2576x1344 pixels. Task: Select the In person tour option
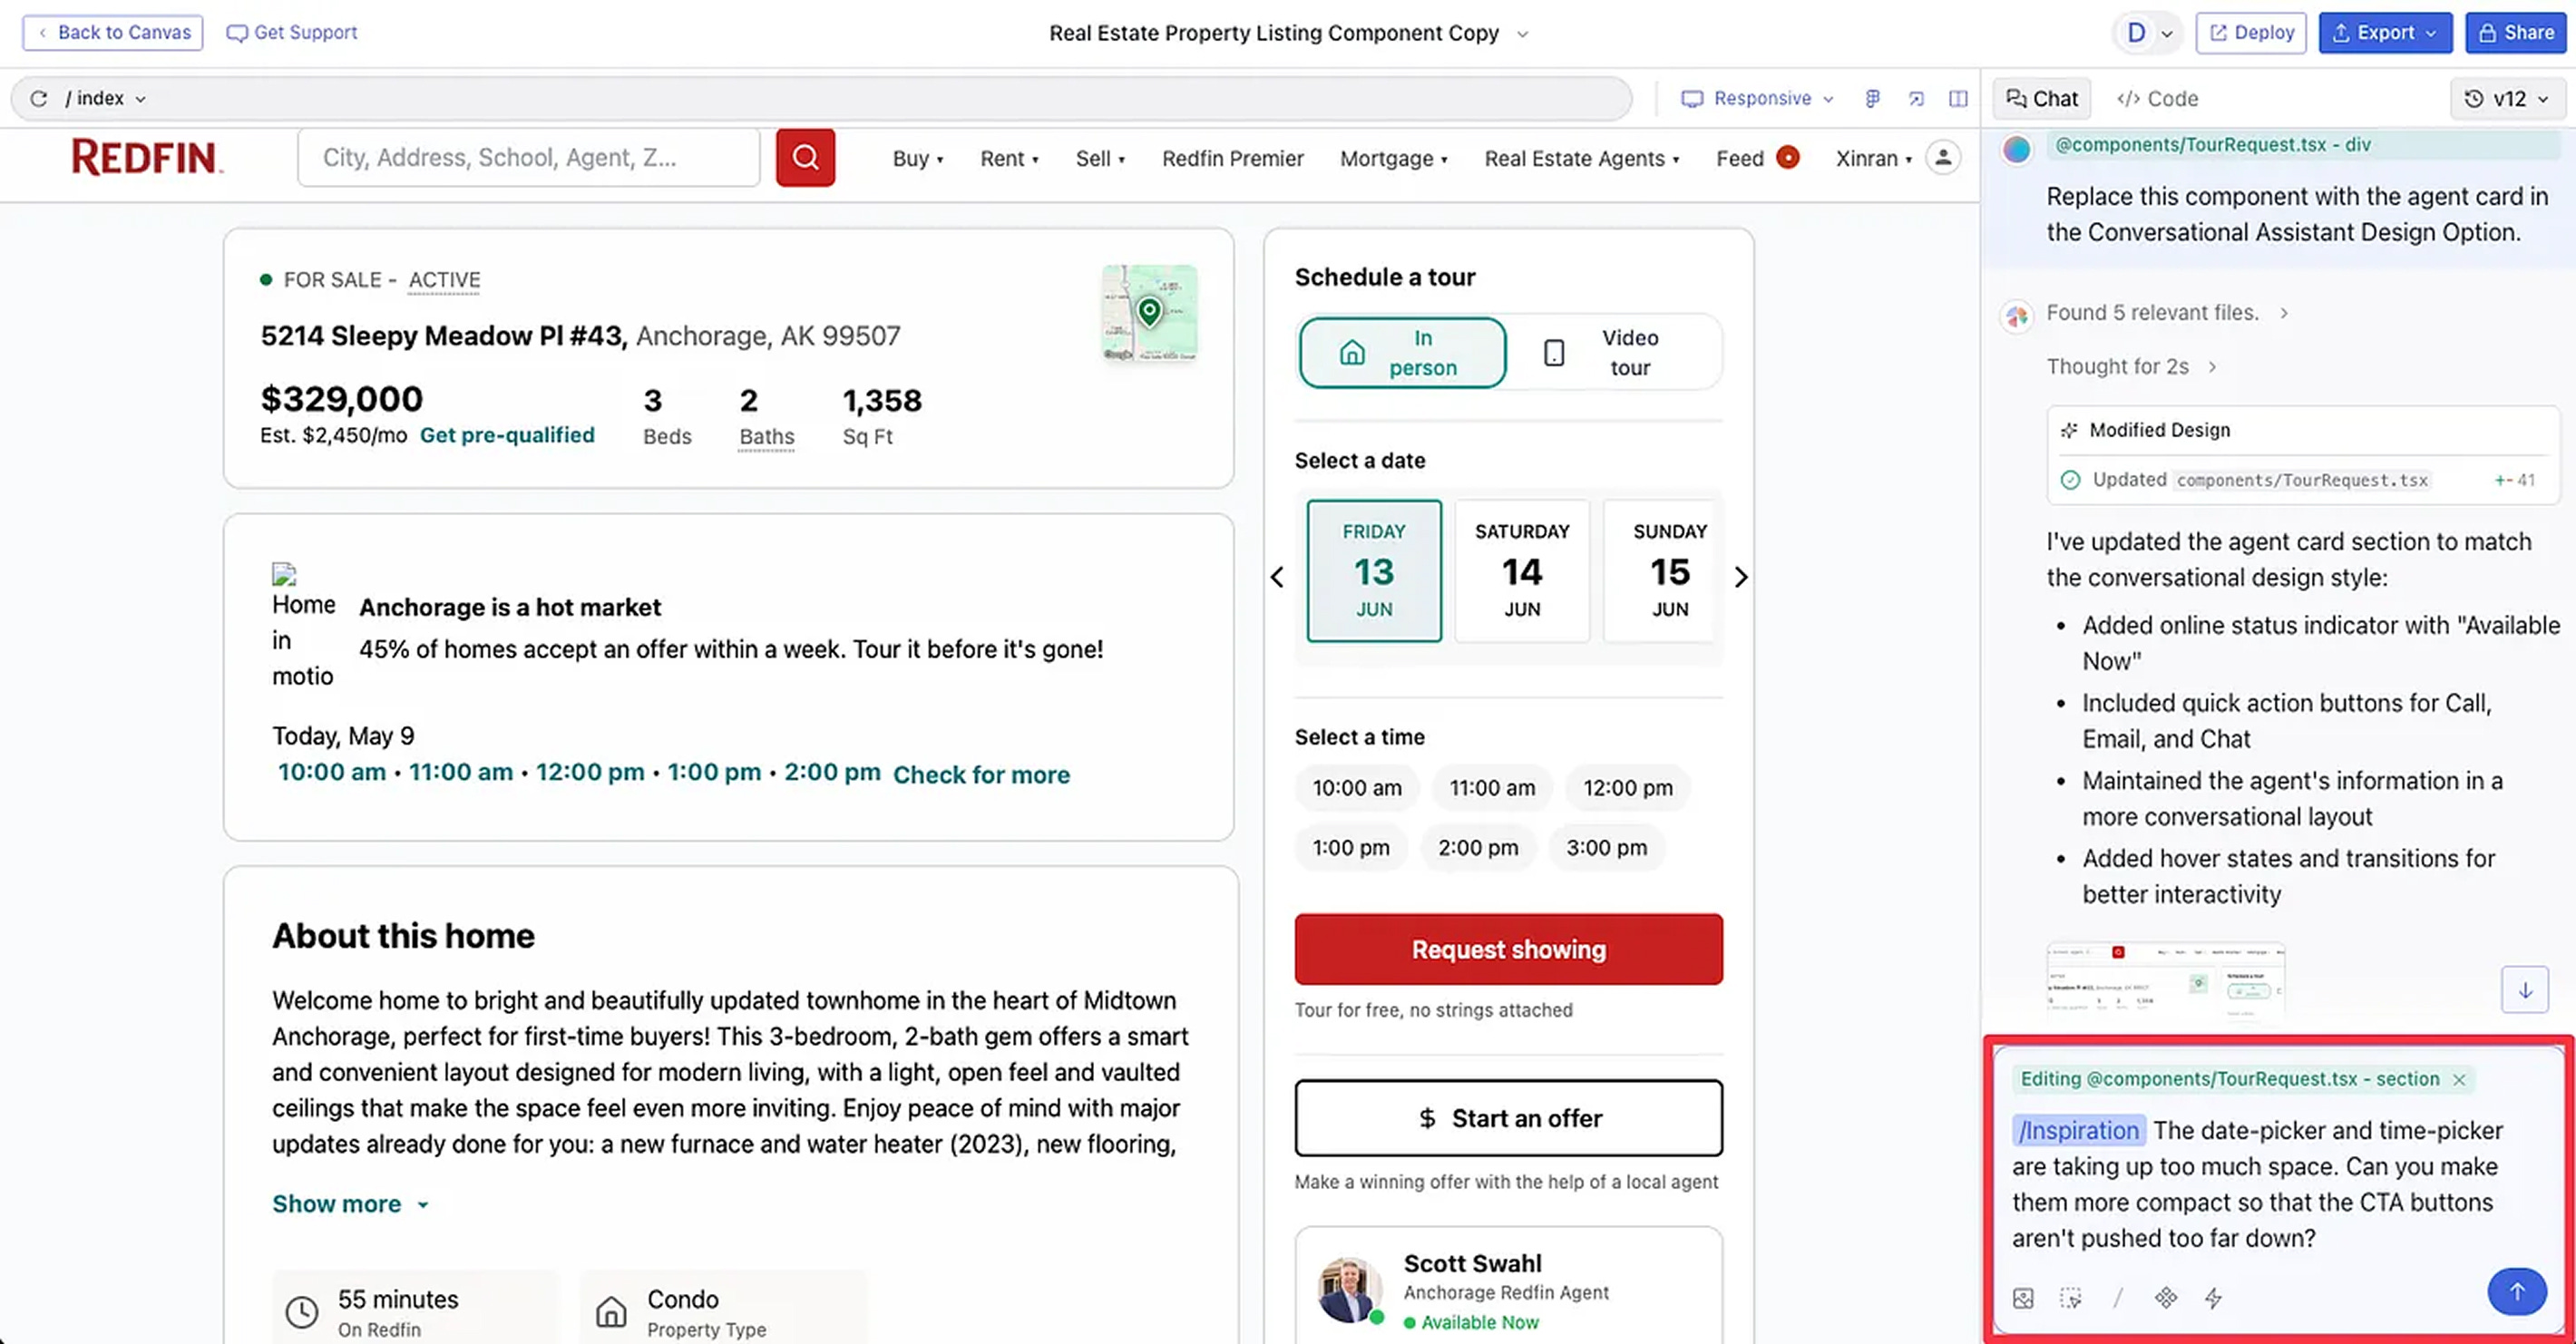coord(1401,352)
